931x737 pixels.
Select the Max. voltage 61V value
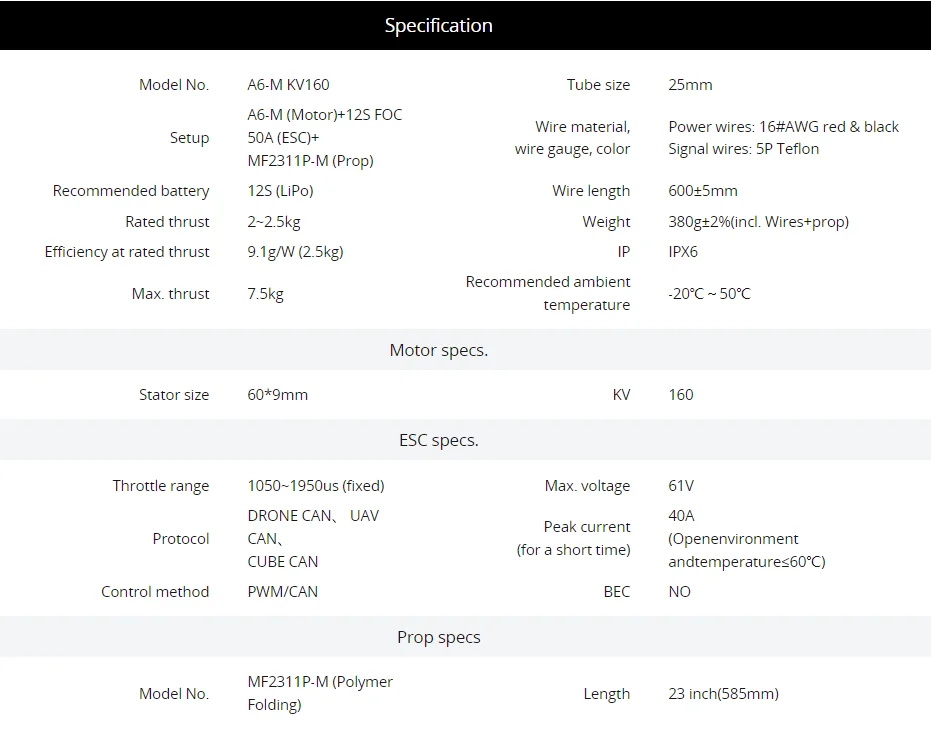click(680, 486)
